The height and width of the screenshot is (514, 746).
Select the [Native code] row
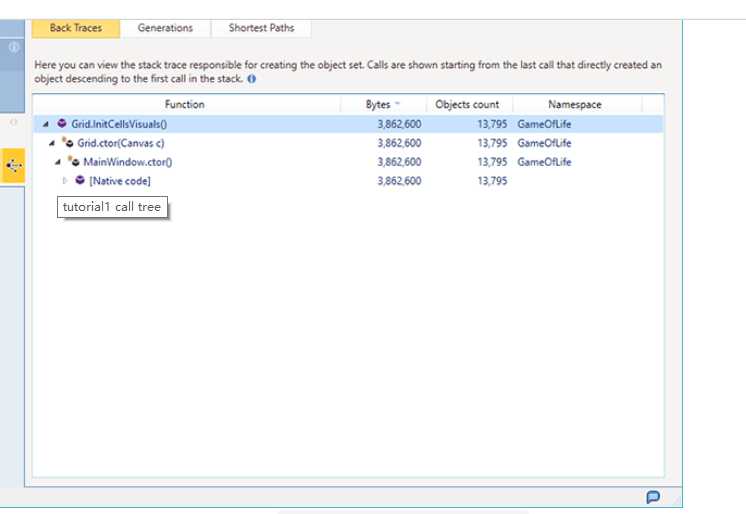[x=348, y=181]
